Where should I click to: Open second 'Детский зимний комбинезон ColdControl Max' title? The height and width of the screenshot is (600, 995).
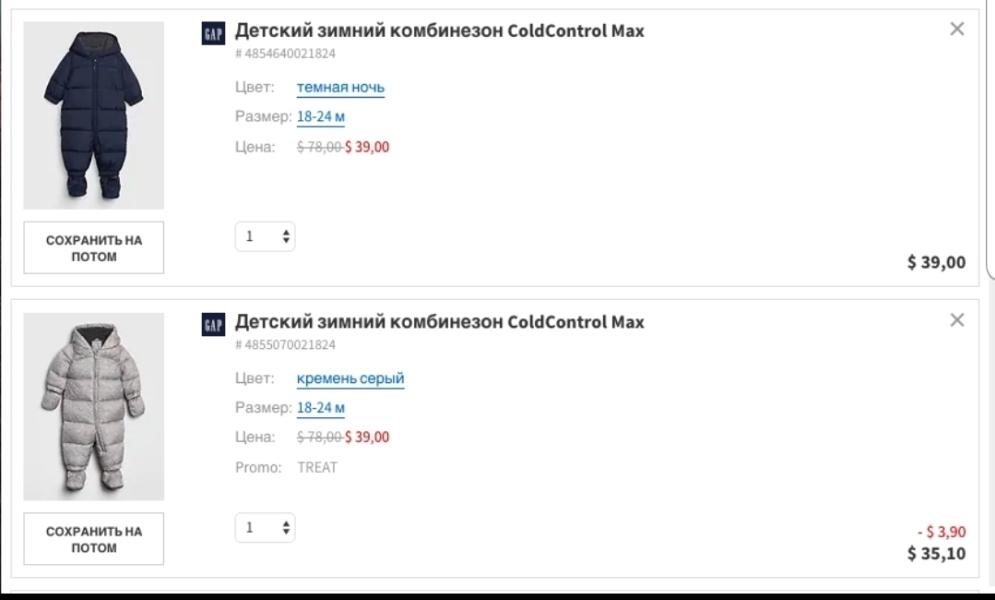[x=439, y=322]
